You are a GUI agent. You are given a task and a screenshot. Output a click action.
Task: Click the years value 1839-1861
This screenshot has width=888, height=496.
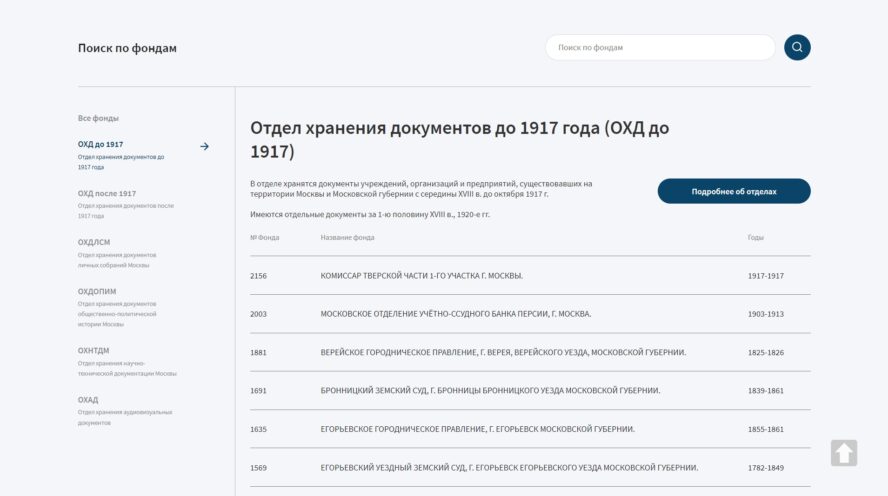point(766,391)
